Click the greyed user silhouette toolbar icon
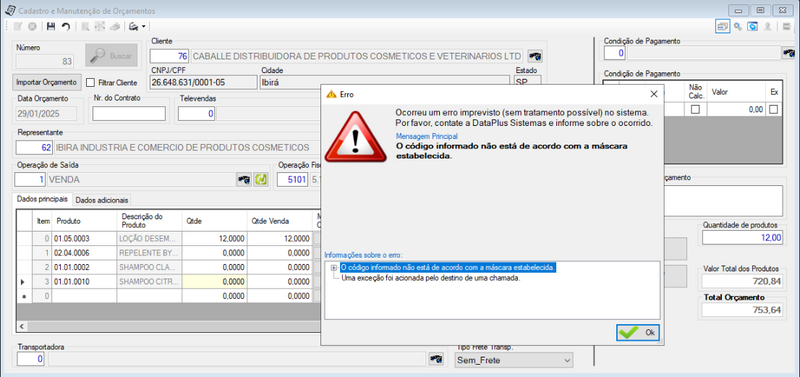The image size is (800, 377). pyautogui.click(x=767, y=27)
